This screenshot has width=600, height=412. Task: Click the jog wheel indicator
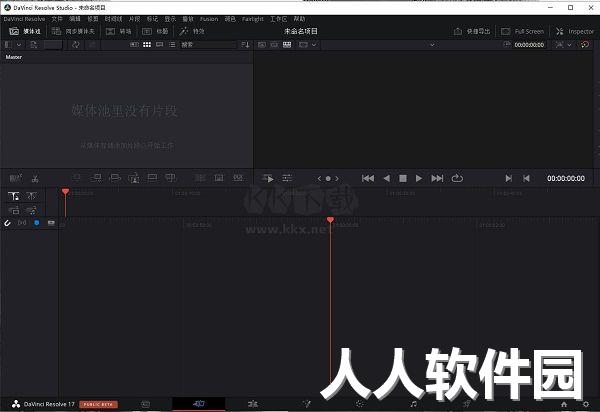point(328,179)
